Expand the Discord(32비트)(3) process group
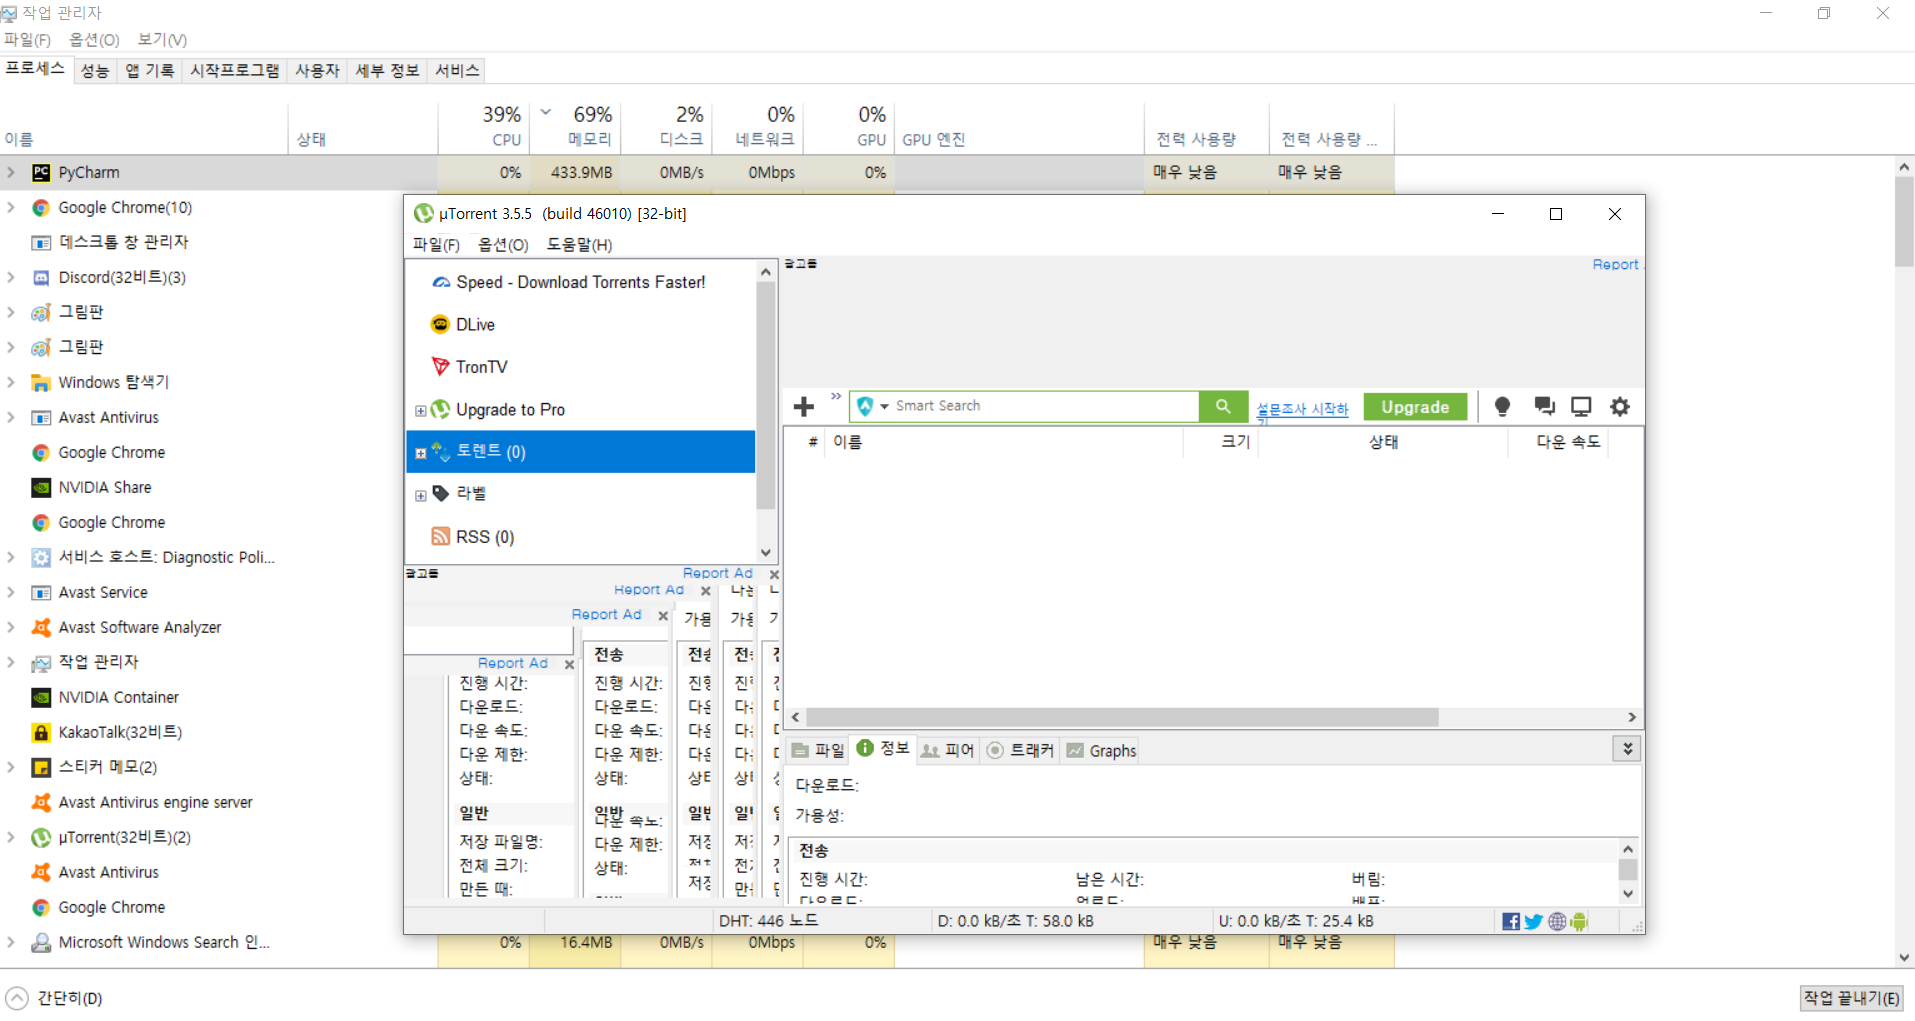This screenshot has height=1021, width=1915. 11,277
